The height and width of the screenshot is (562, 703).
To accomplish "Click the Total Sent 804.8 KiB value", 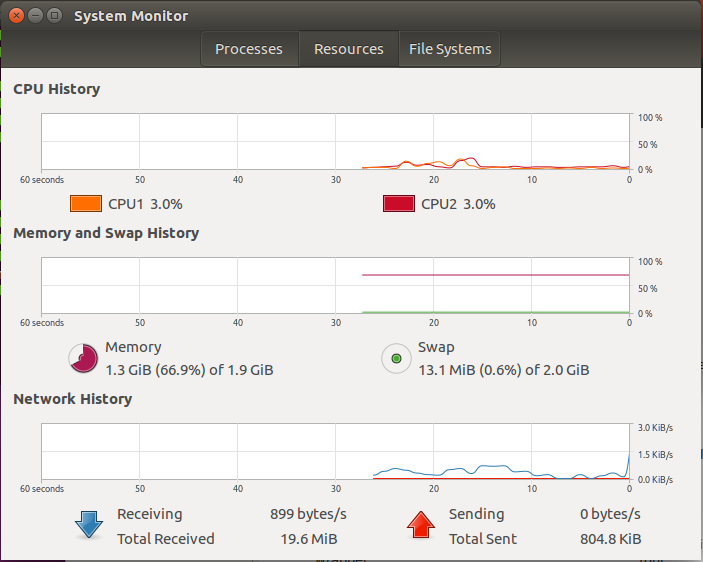I will coord(611,539).
